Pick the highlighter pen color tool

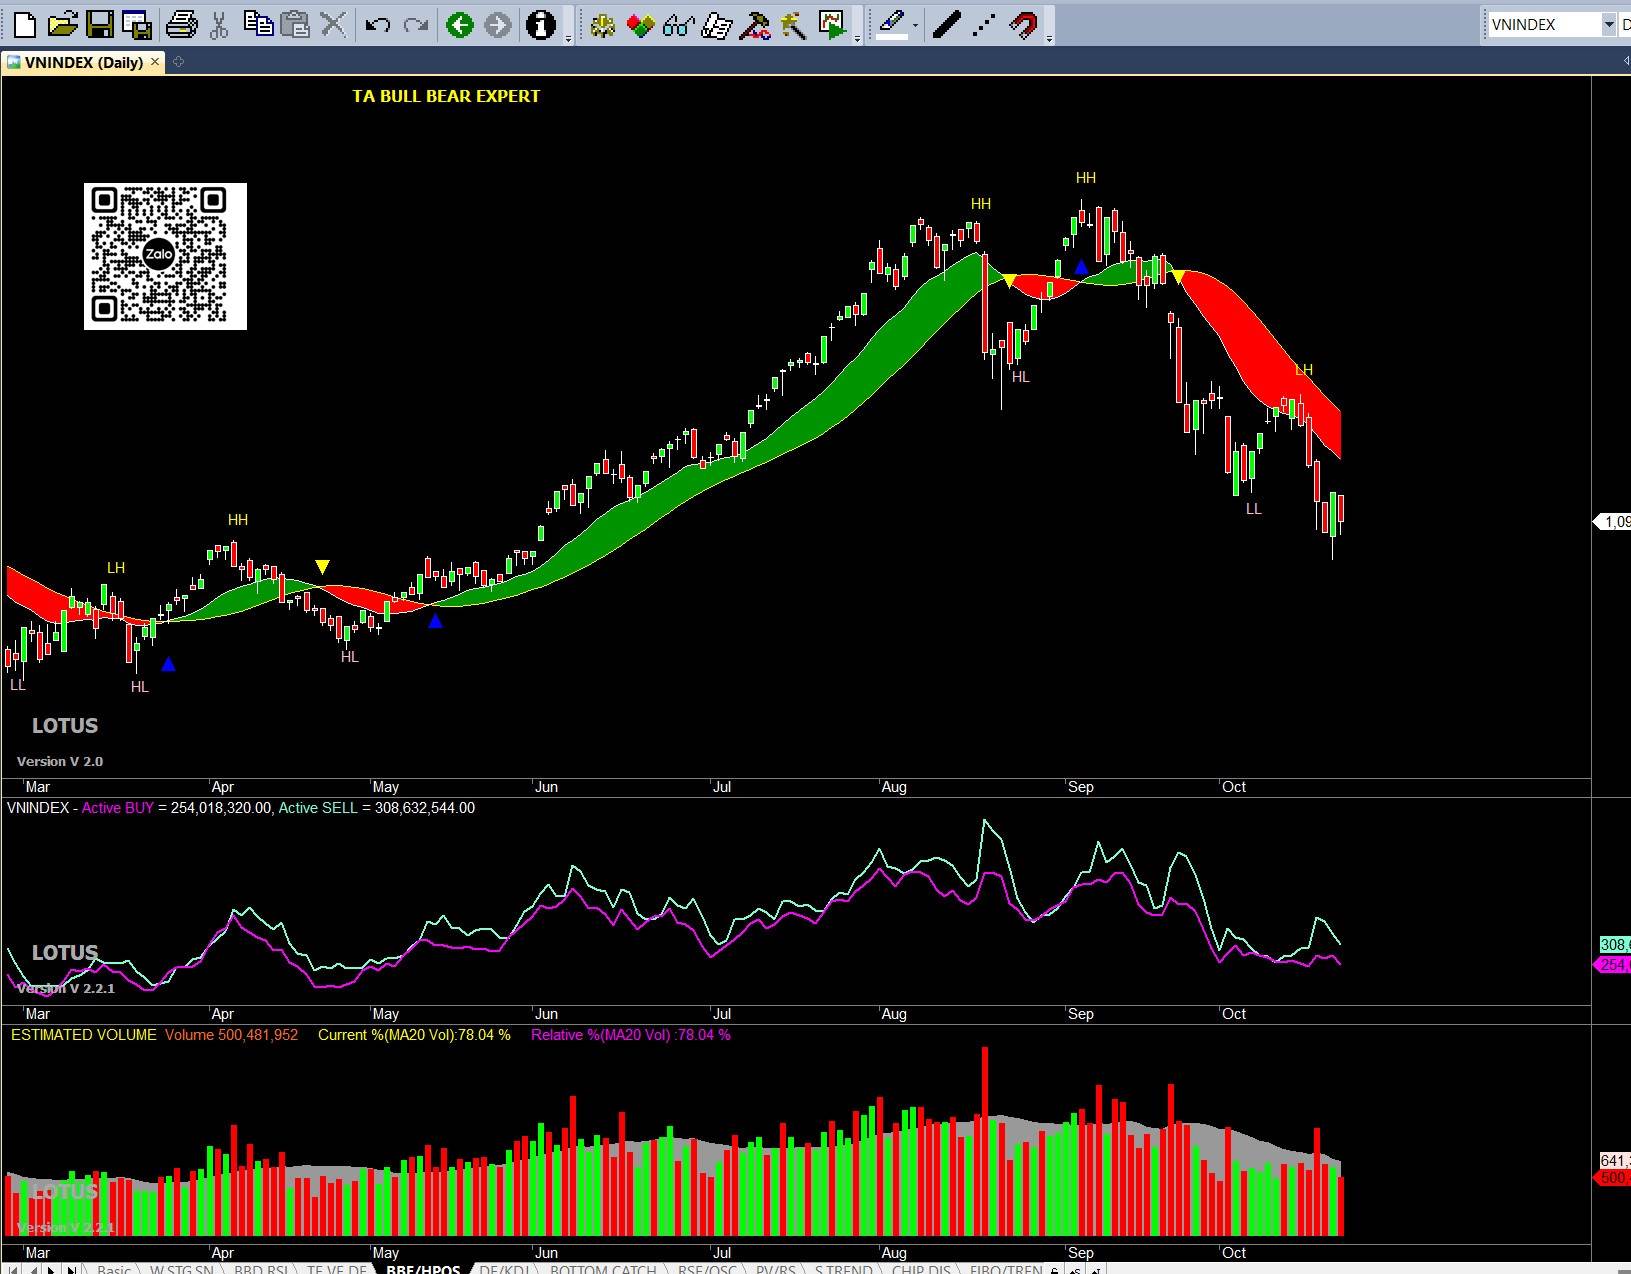click(892, 25)
